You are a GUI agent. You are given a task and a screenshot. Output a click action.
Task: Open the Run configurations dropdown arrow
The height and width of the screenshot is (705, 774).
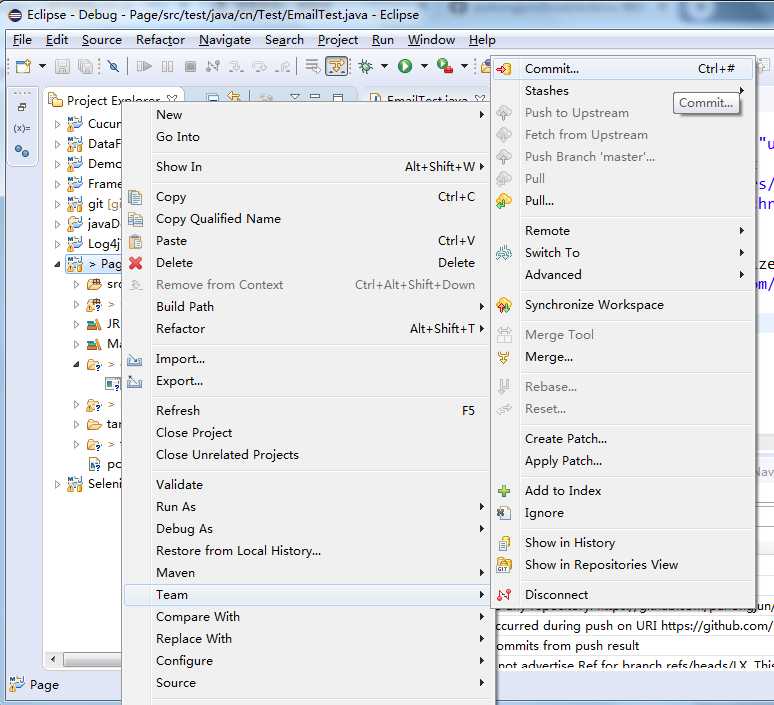[424, 66]
